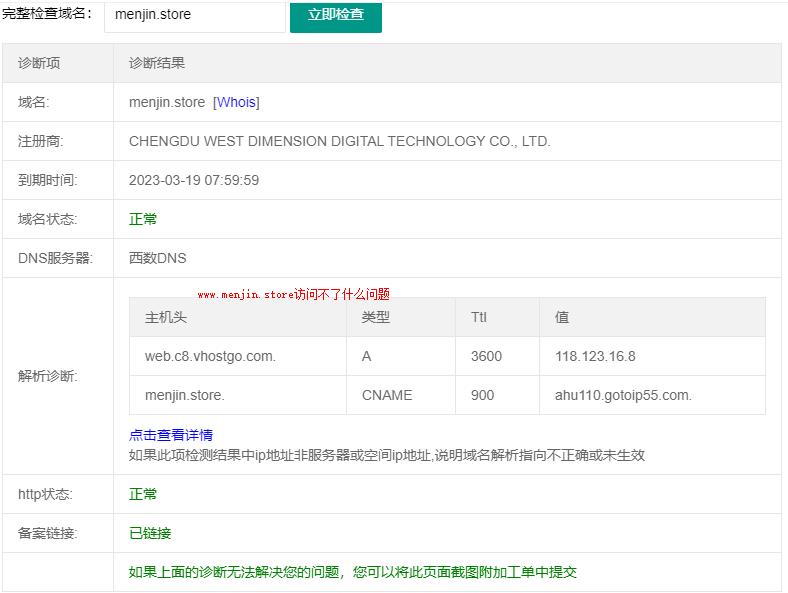Click the 主机头 table header
This screenshot has height=593, width=788.
pos(166,317)
